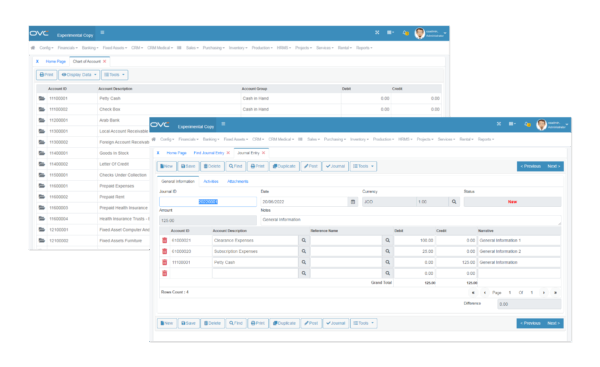The height and width of the screenshot is (367, 600).
Task: Expand Banking menu in Journal Entry window
Action: [211, 139]
